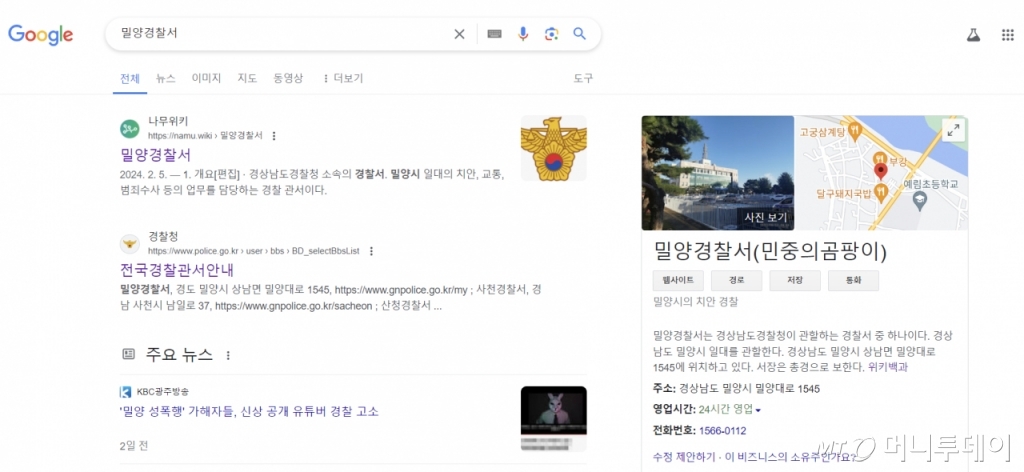Screen dimensions: 1024x472
Task: Start voice search with microphone icon
Action: click(x=523, y=34)
